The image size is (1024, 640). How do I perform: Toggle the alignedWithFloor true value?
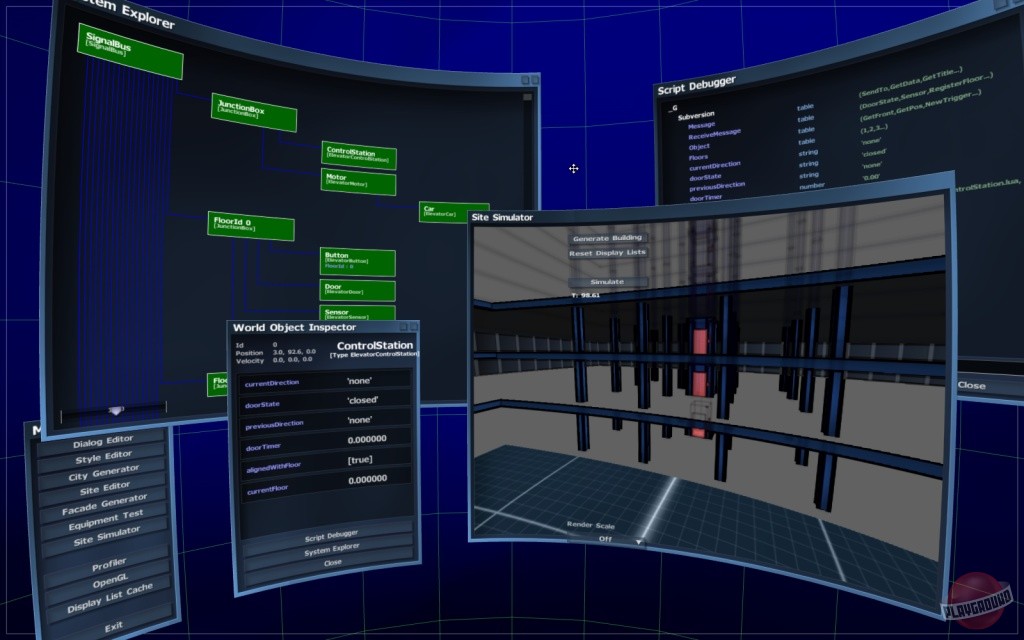(360, 460)
